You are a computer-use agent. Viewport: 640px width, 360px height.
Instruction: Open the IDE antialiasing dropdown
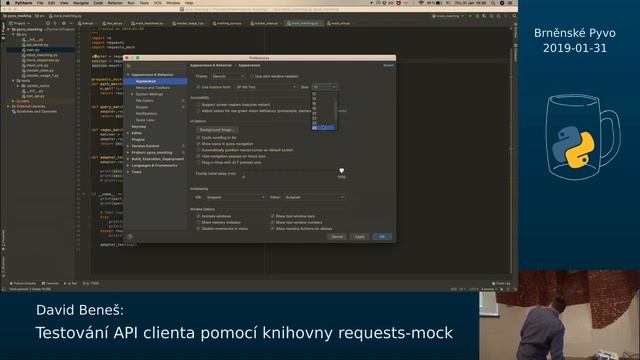[235, 197]
